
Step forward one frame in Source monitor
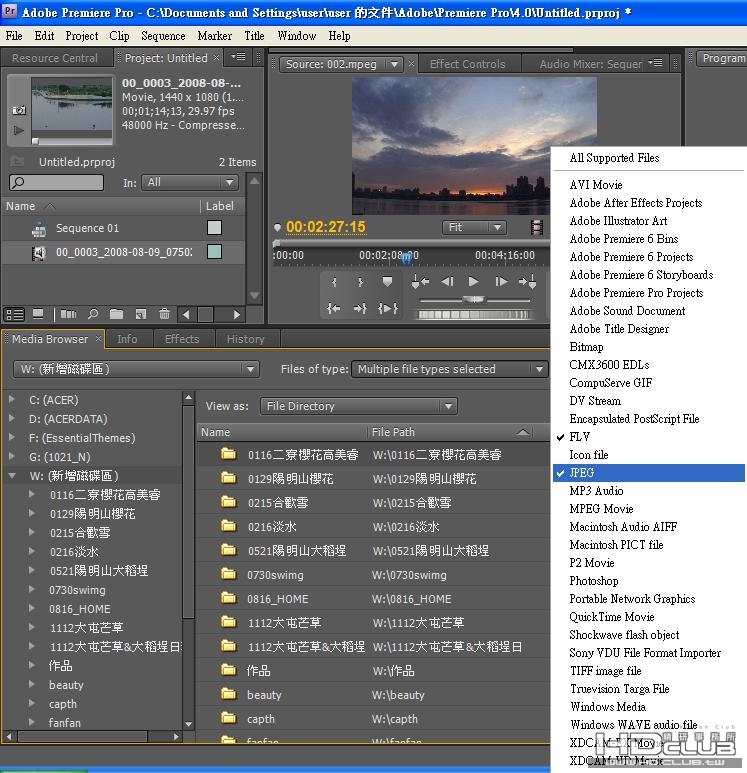click(501, 281)
